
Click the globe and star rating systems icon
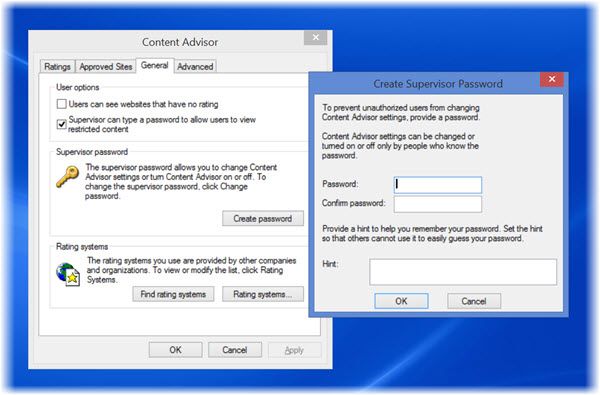point(68,274)
